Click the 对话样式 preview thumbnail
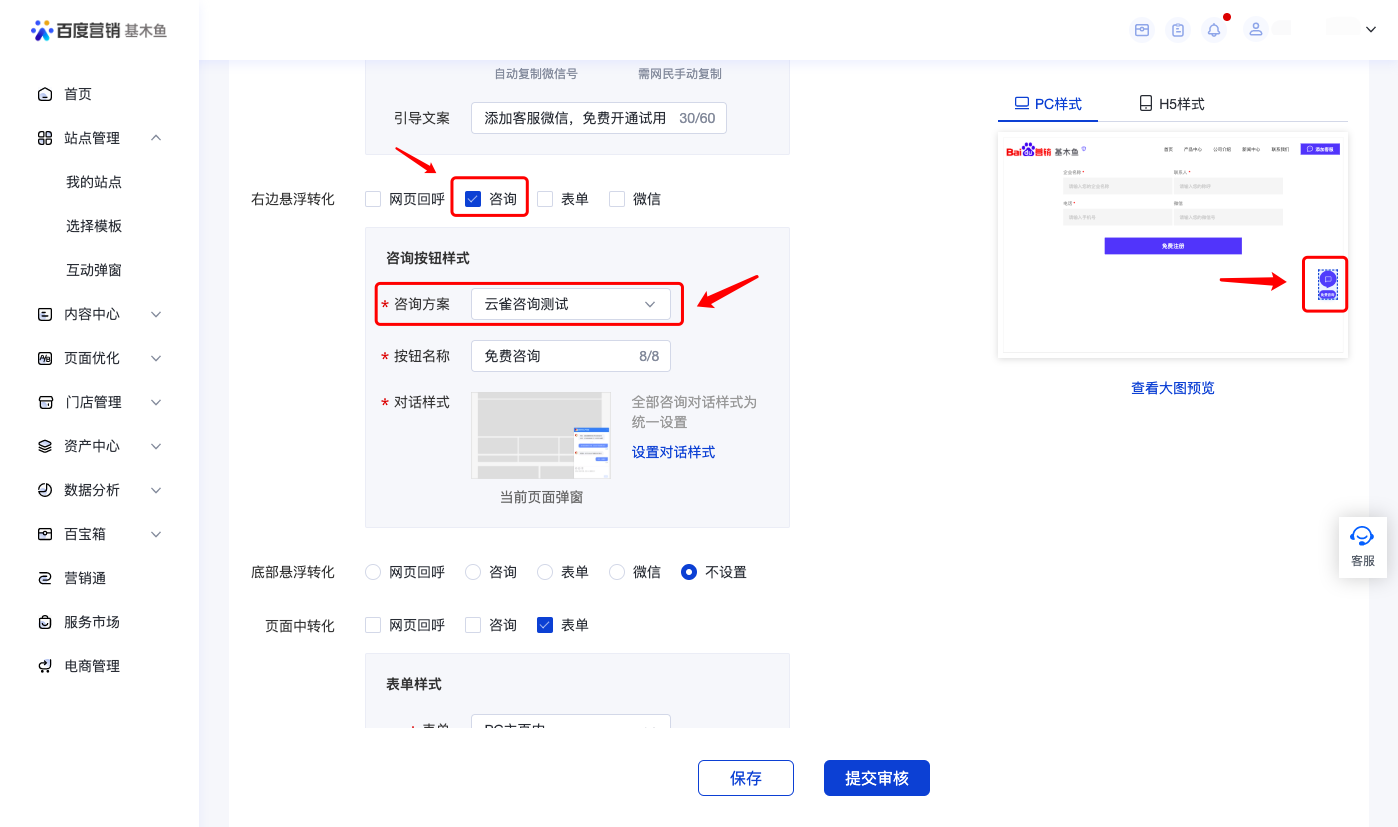 click(540, 434)
